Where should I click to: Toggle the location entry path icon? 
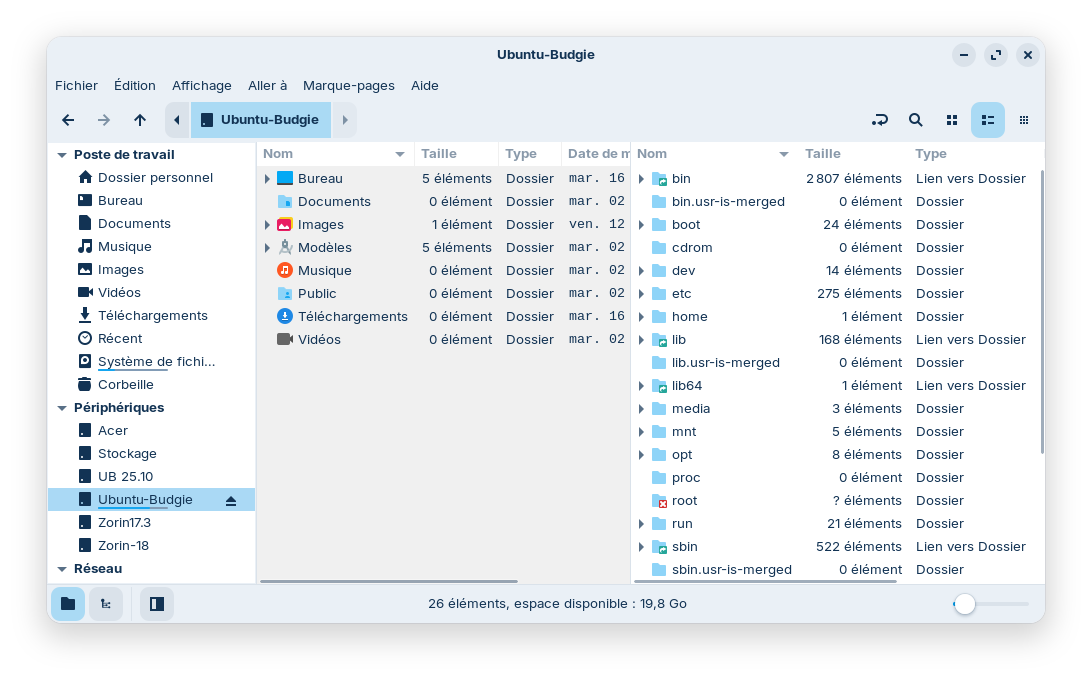879,120
